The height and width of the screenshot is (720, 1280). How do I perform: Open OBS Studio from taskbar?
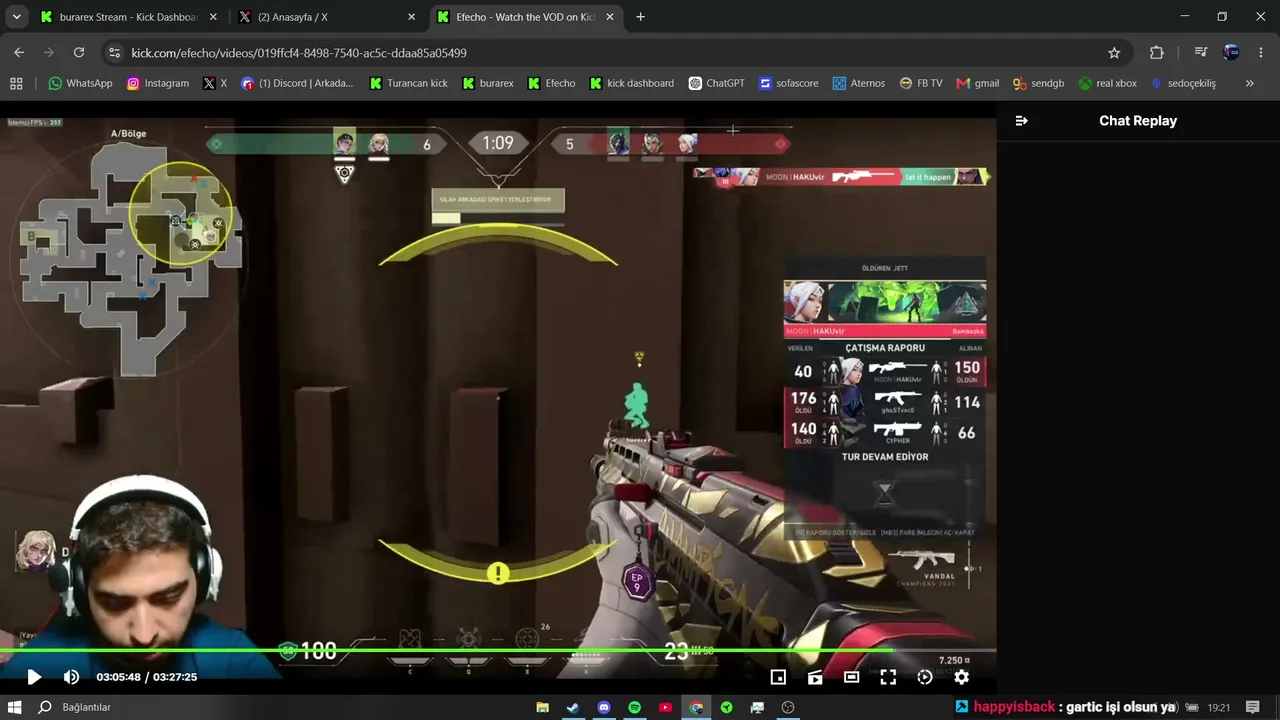(x=788, y=707)
